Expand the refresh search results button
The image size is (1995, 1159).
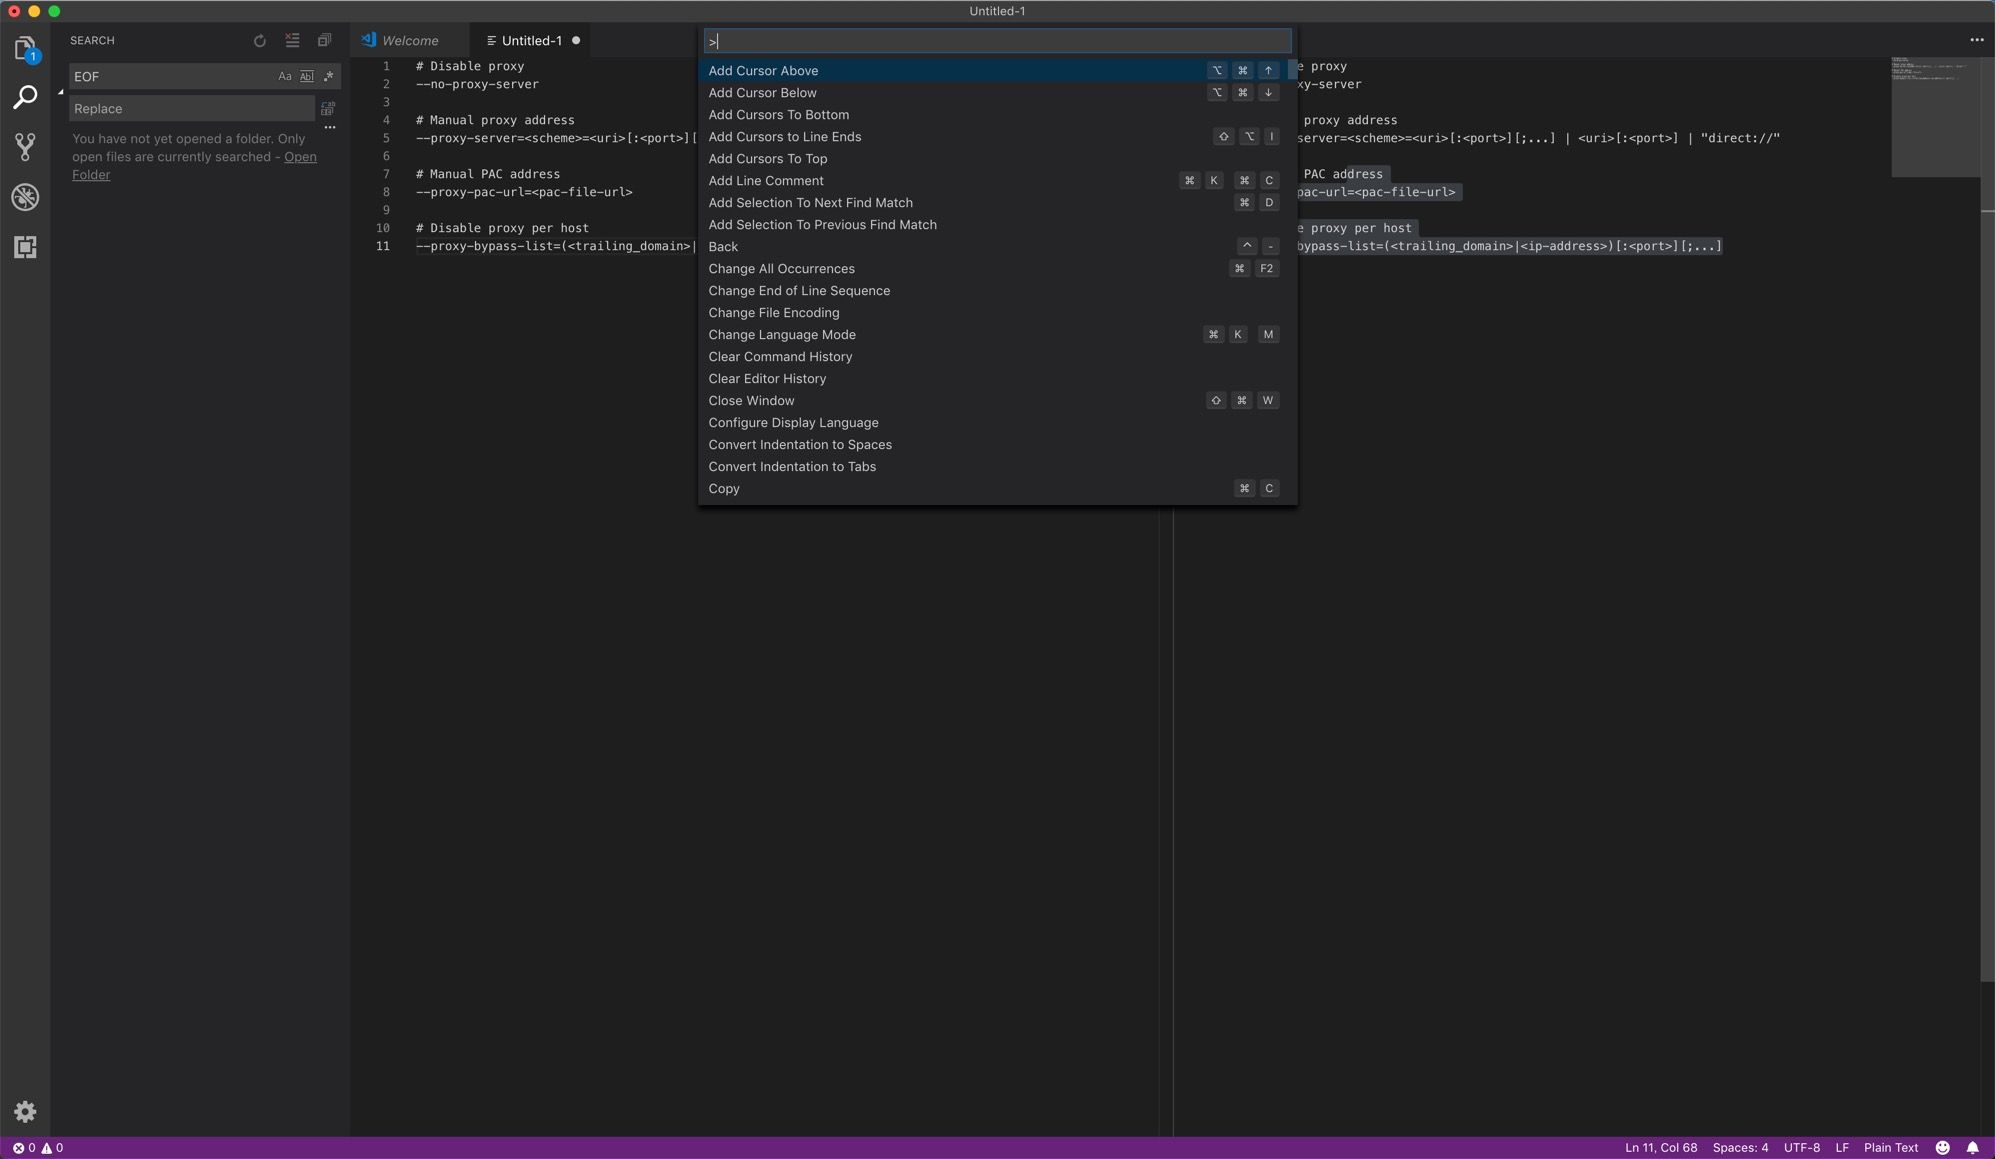(259, 40)
